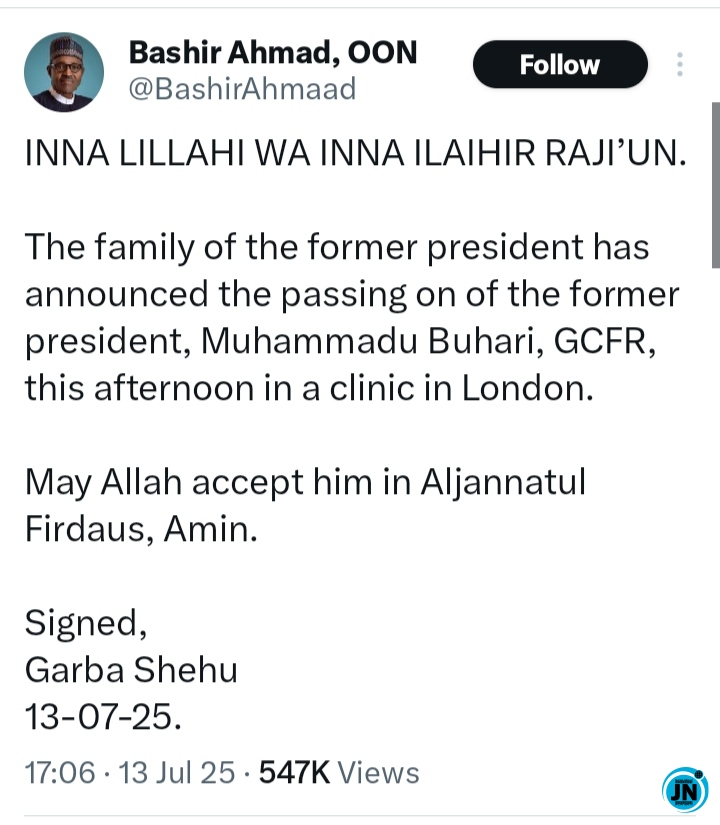
Task: Click the 'announced the passing' line
Action: [352, 294]
